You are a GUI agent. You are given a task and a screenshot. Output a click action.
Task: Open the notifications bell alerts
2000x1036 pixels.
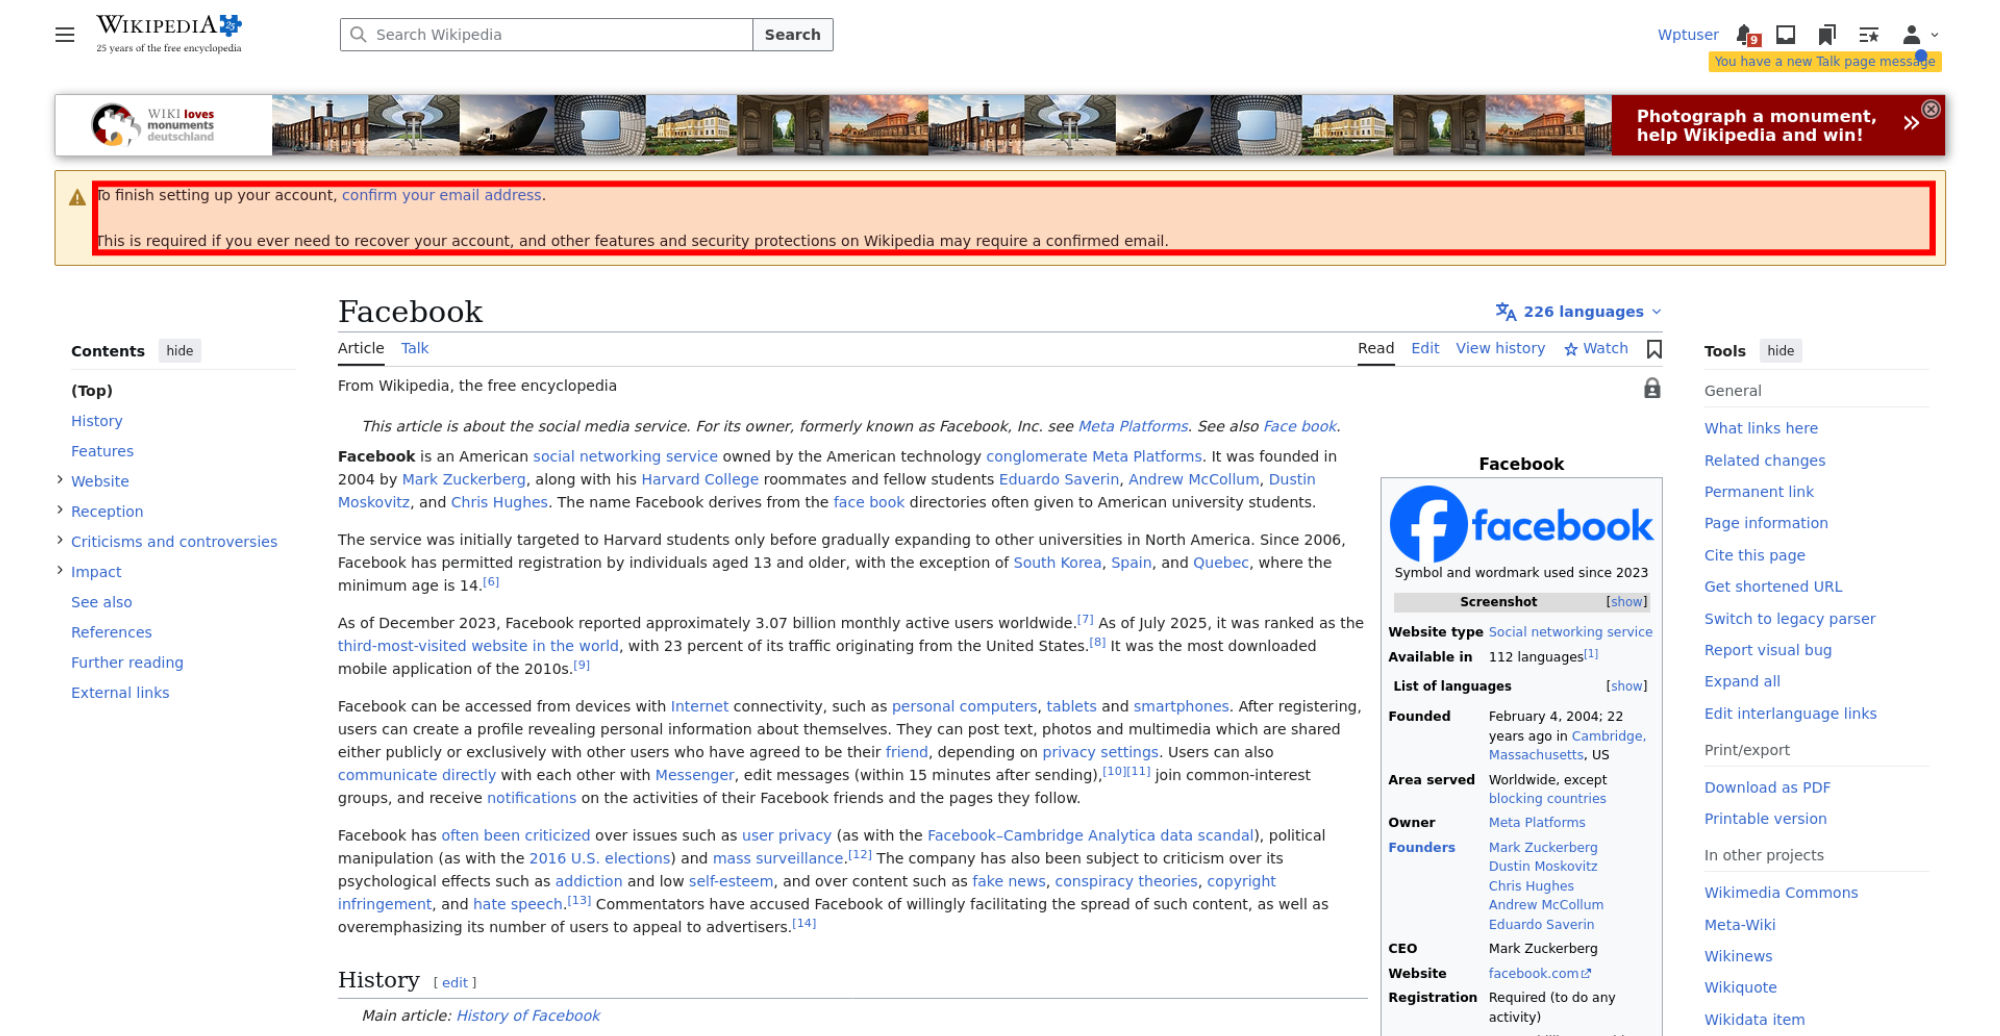(x=1746, y=35)
